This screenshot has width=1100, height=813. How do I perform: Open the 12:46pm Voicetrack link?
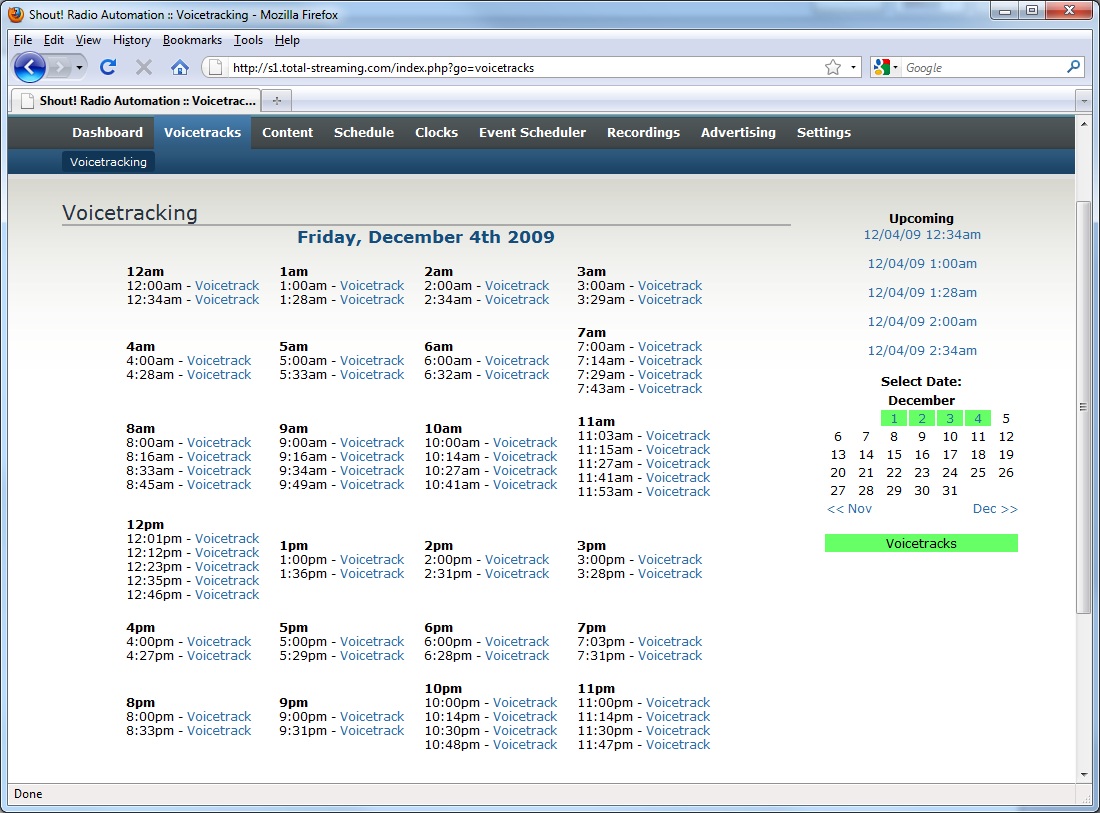pos(227,595)
